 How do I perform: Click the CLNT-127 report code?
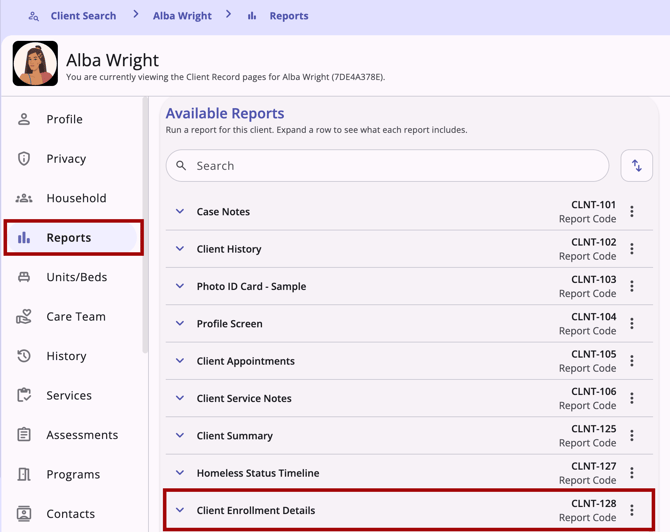tap(594, 466)
